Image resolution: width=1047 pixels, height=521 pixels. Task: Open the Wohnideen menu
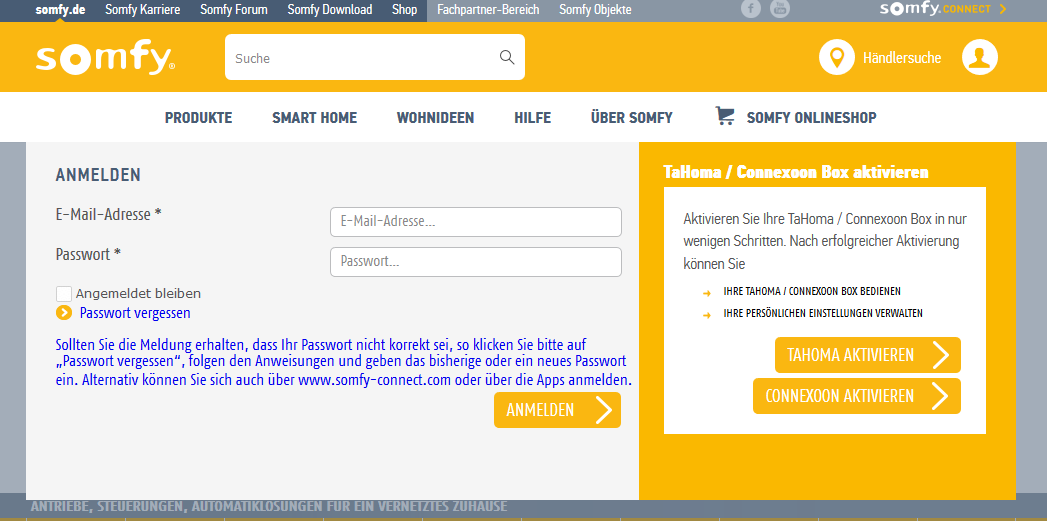[435, 118]
